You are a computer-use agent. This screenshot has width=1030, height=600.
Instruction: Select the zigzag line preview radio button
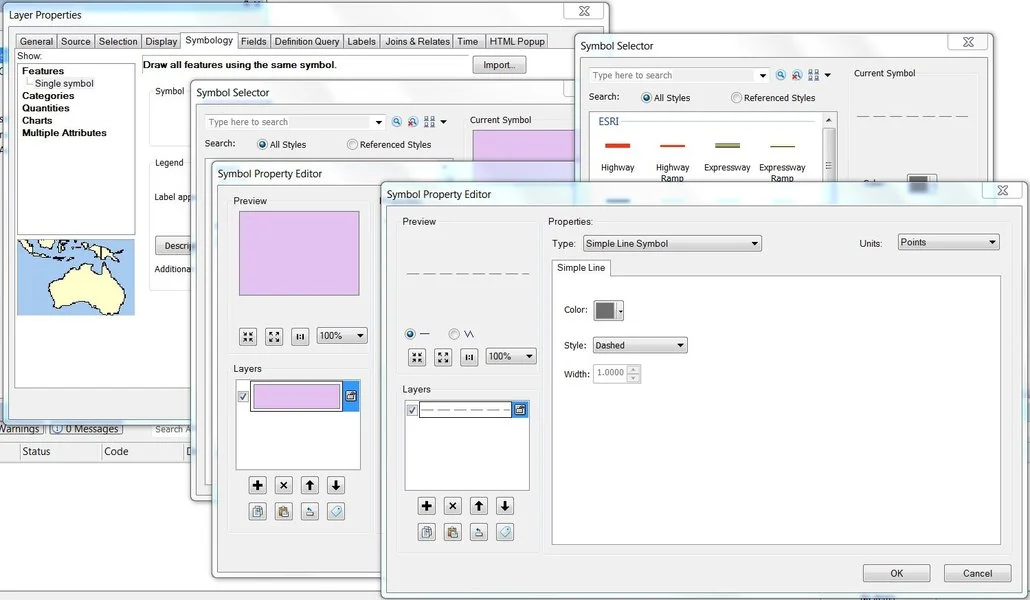[x=454, y=334]
